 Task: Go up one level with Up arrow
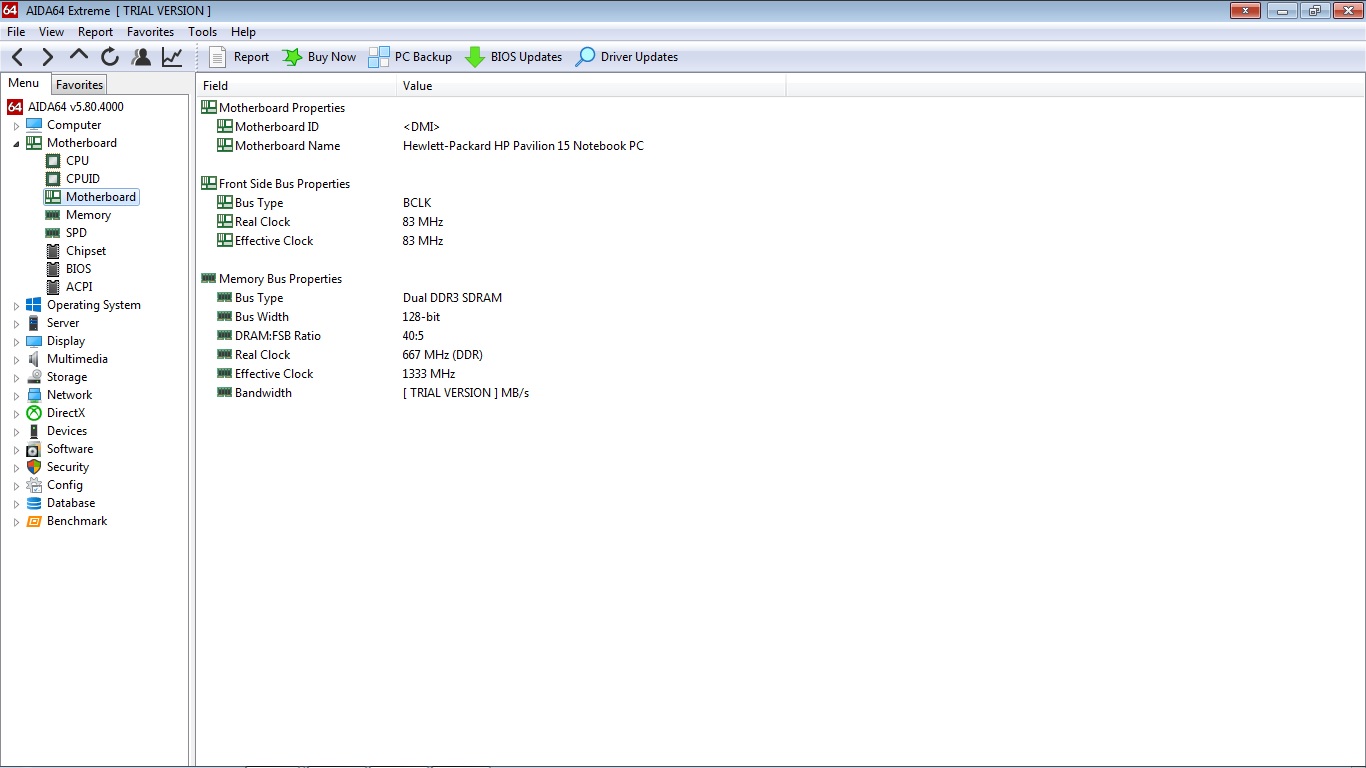click(79, 57)
